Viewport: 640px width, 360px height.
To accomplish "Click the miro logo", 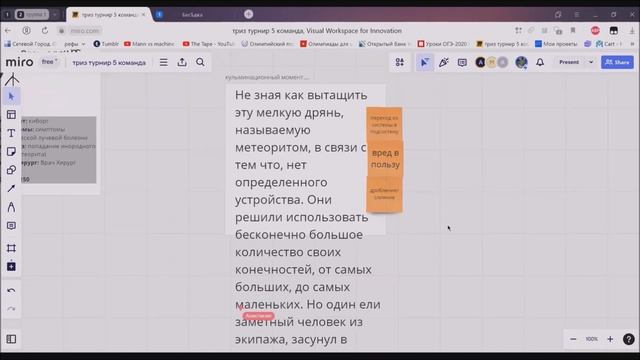I will 19,62.
